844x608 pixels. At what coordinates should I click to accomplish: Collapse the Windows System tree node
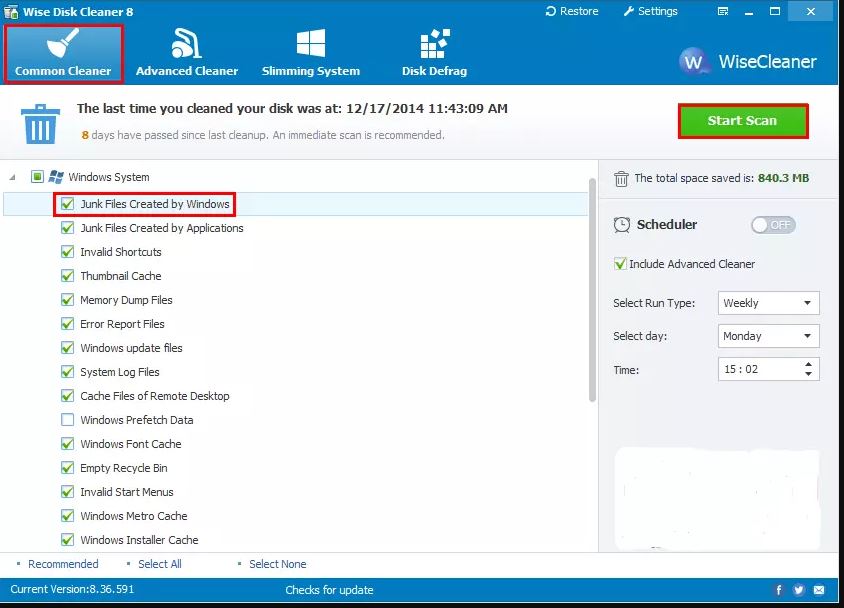coord(14,177)
